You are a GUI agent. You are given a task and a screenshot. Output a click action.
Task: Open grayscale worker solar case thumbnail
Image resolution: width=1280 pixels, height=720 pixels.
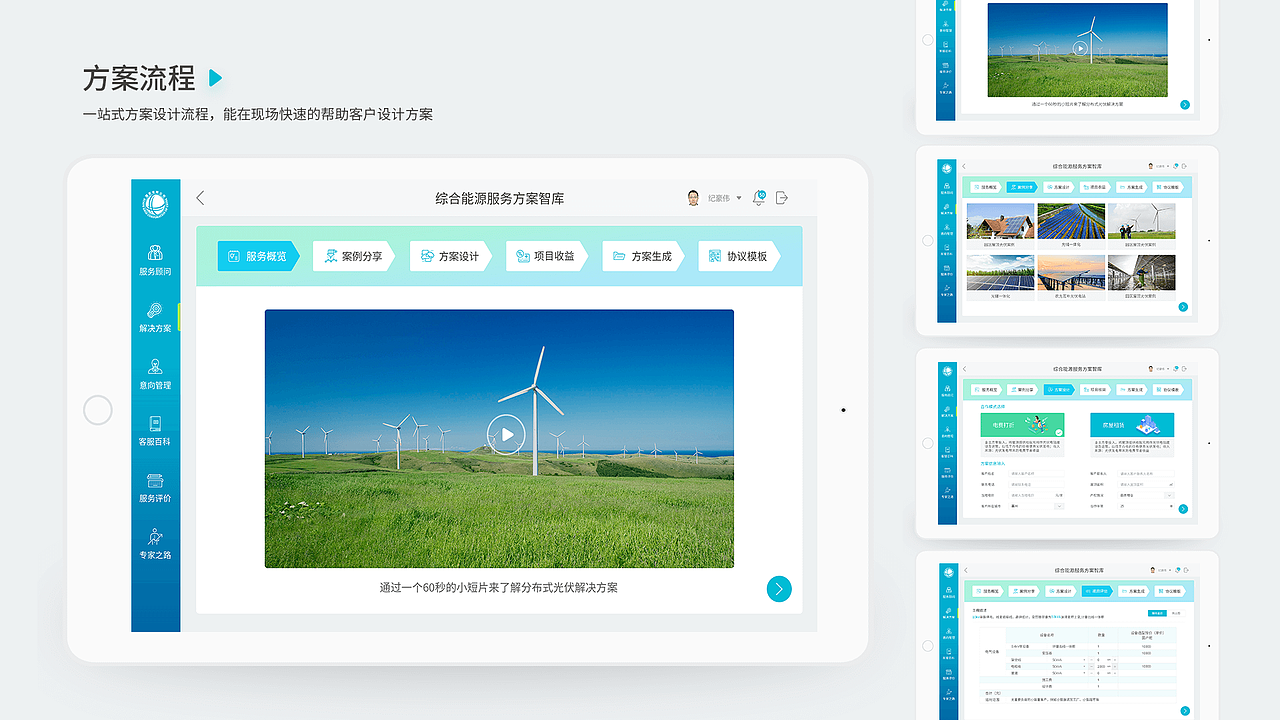click(1142, 274)
